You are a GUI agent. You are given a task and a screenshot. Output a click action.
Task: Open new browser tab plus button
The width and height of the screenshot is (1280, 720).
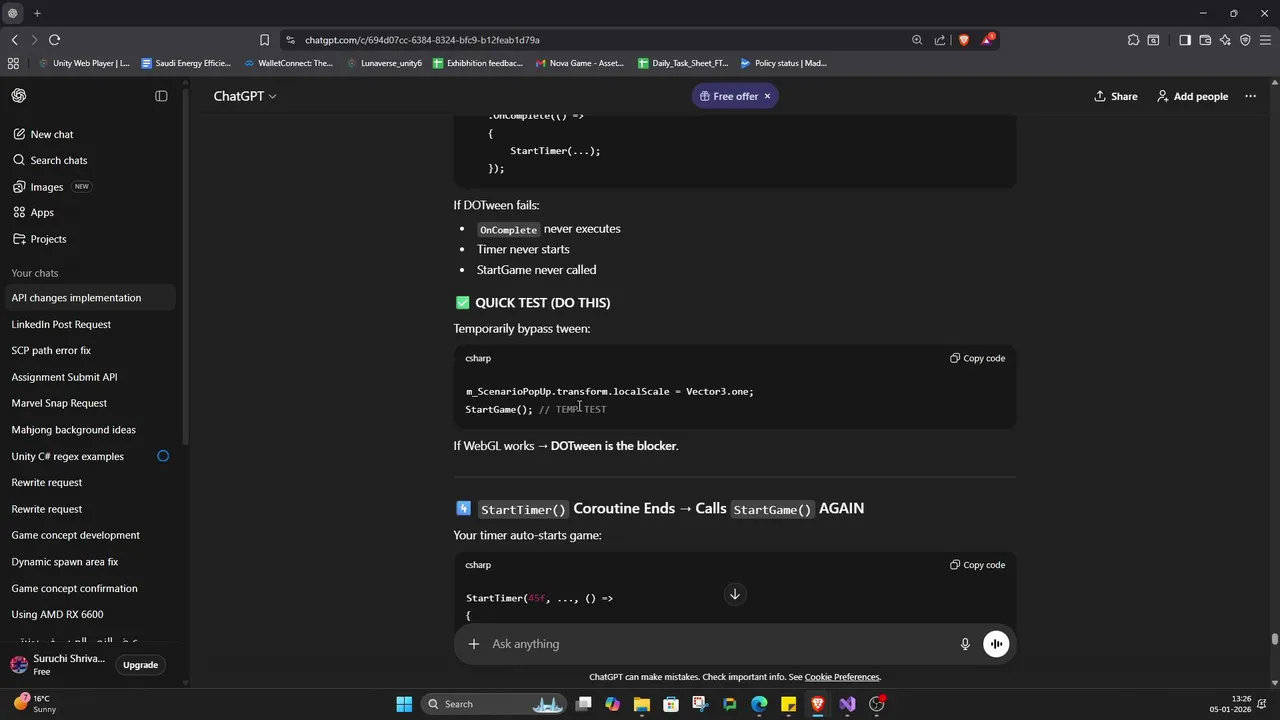pos(37,13)
